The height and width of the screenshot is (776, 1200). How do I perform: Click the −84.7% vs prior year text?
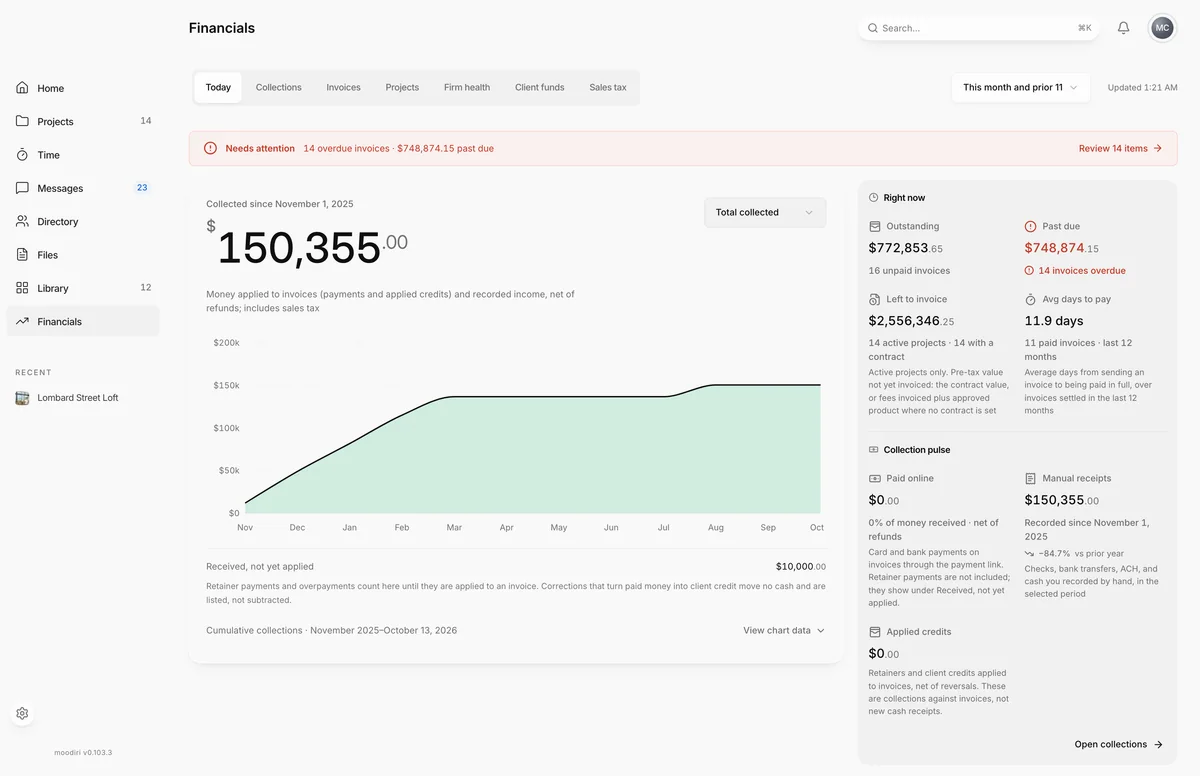pyautogui.click(x=1074, y=553)
